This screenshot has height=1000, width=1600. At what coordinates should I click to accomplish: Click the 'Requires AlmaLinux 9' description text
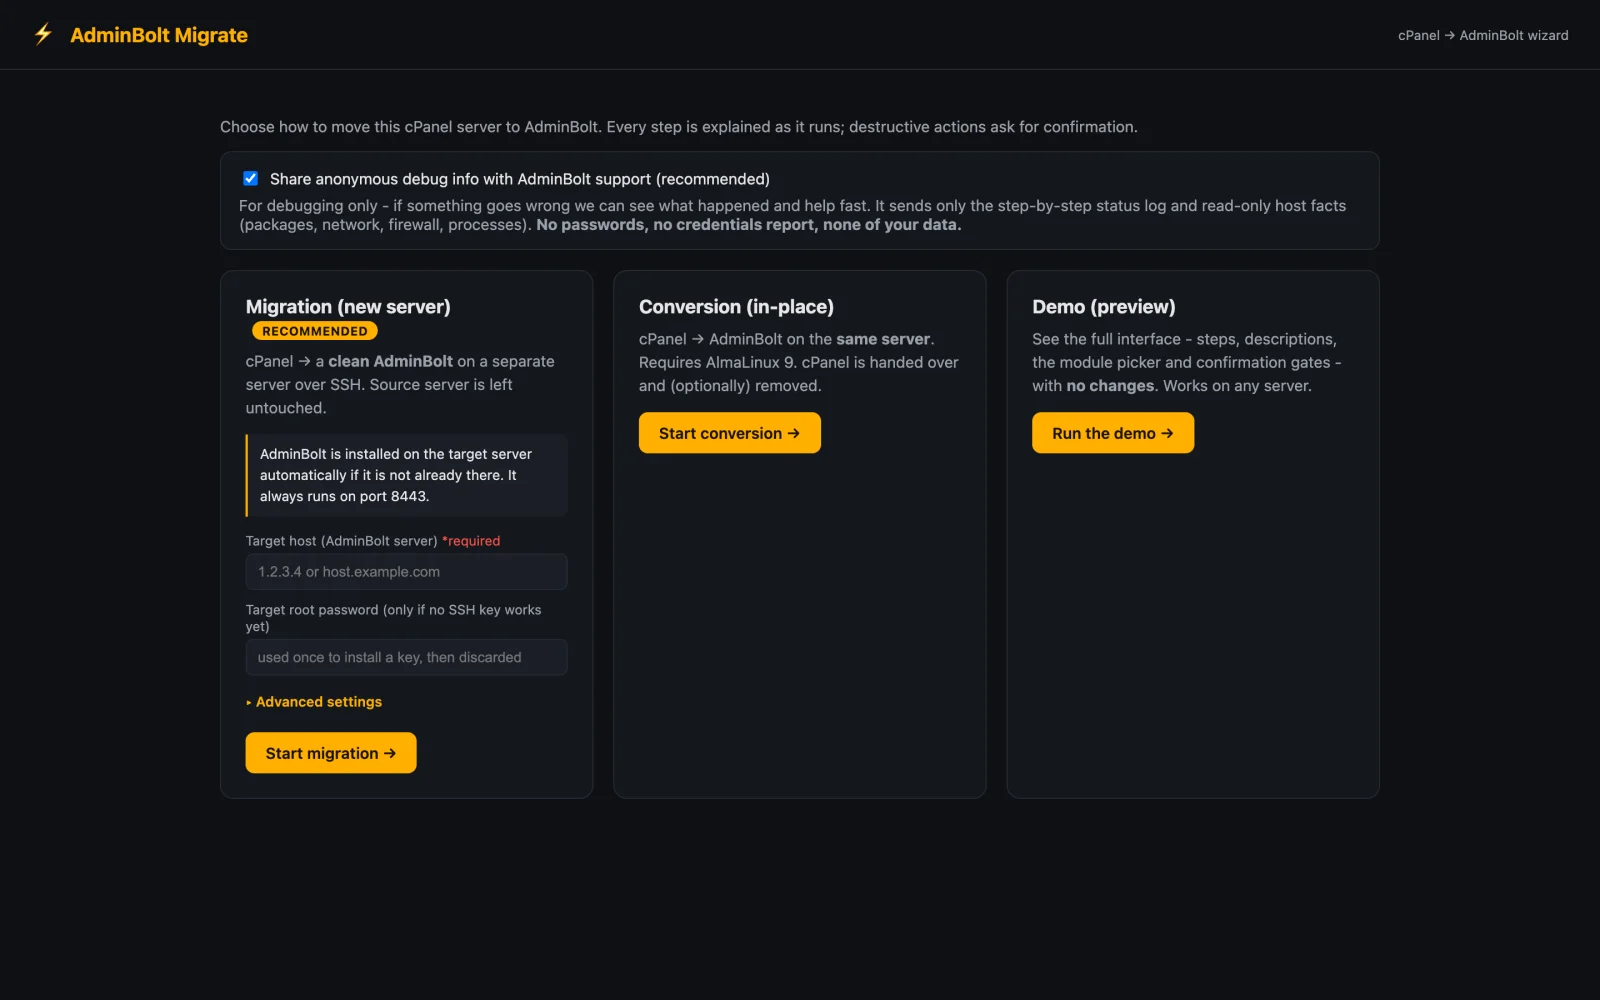(x=716, y=363)
